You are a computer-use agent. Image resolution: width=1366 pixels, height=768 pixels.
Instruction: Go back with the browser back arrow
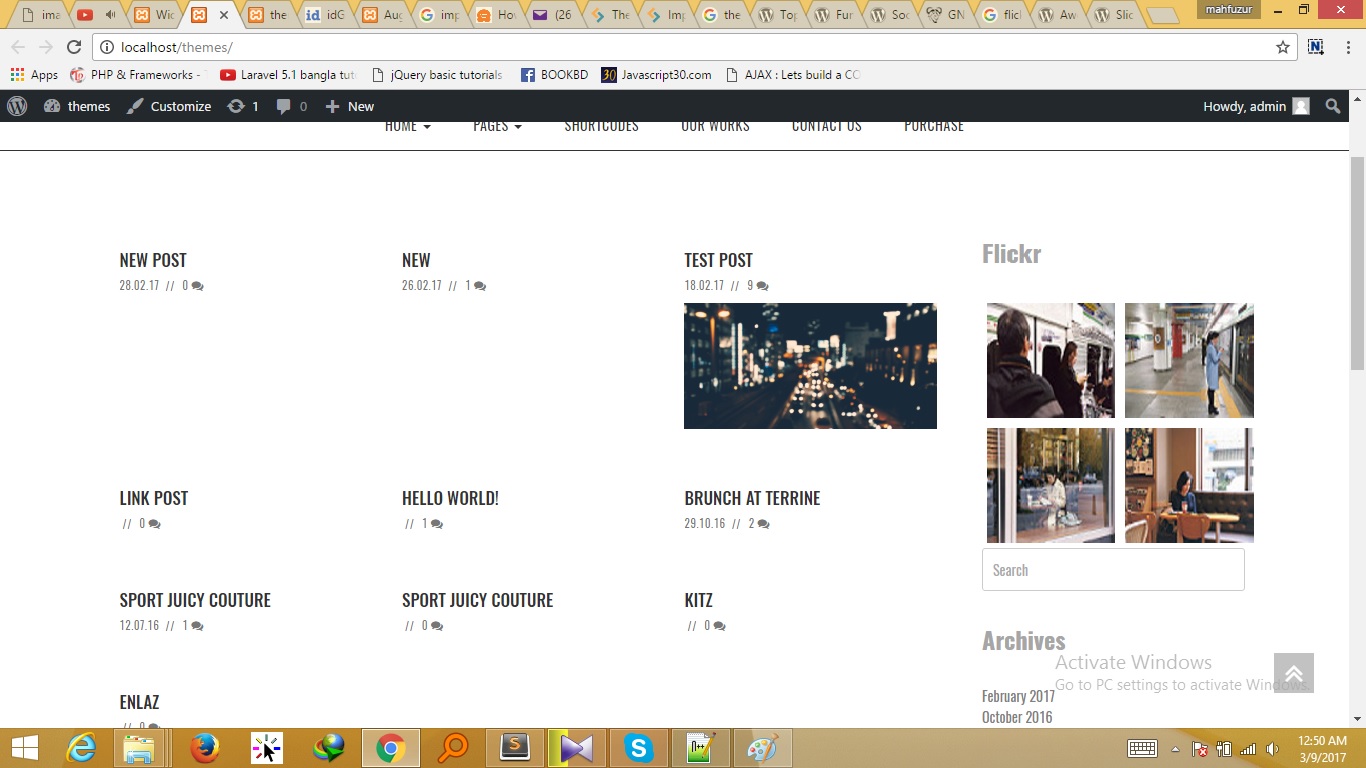(x=18, y=47)
